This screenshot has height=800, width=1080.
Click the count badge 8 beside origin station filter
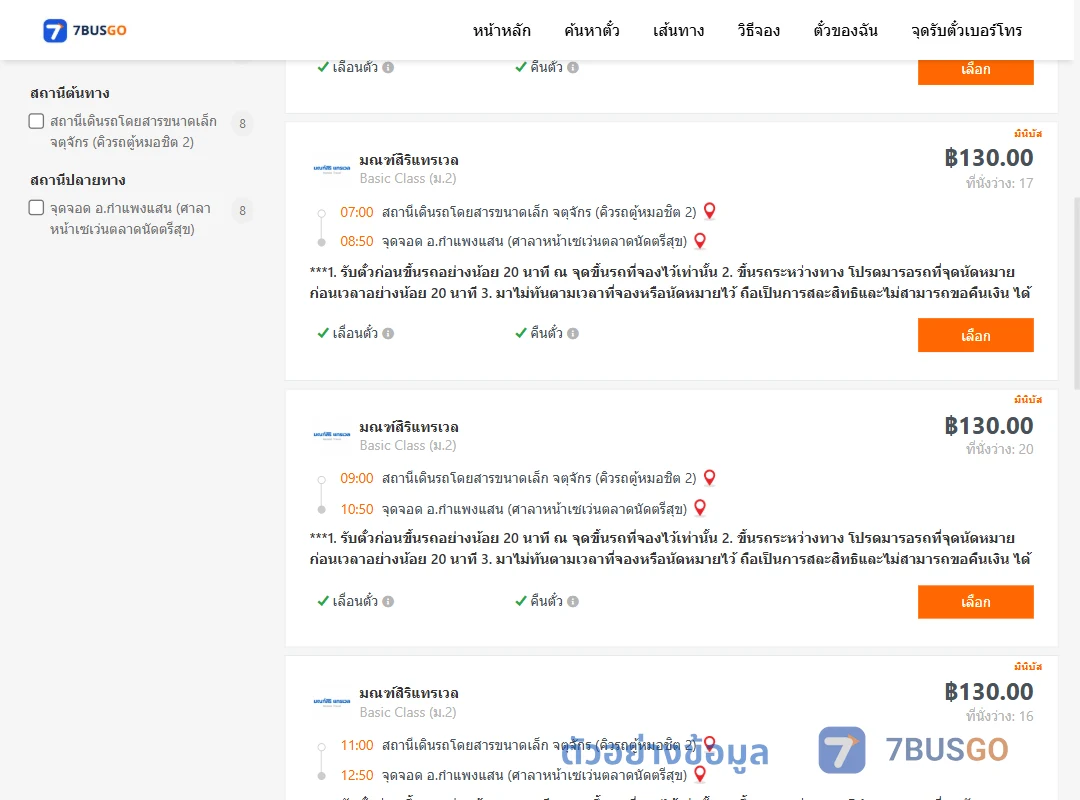point(242,123)
